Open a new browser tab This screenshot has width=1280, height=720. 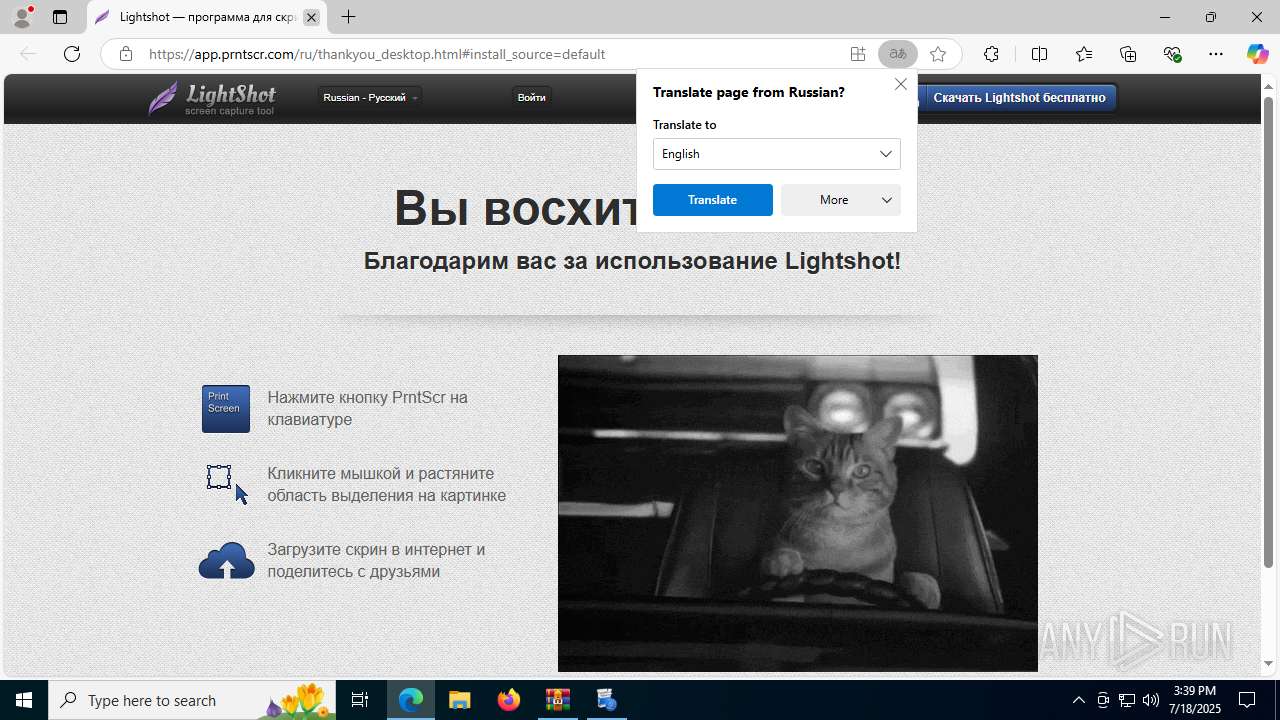point(348,17)
